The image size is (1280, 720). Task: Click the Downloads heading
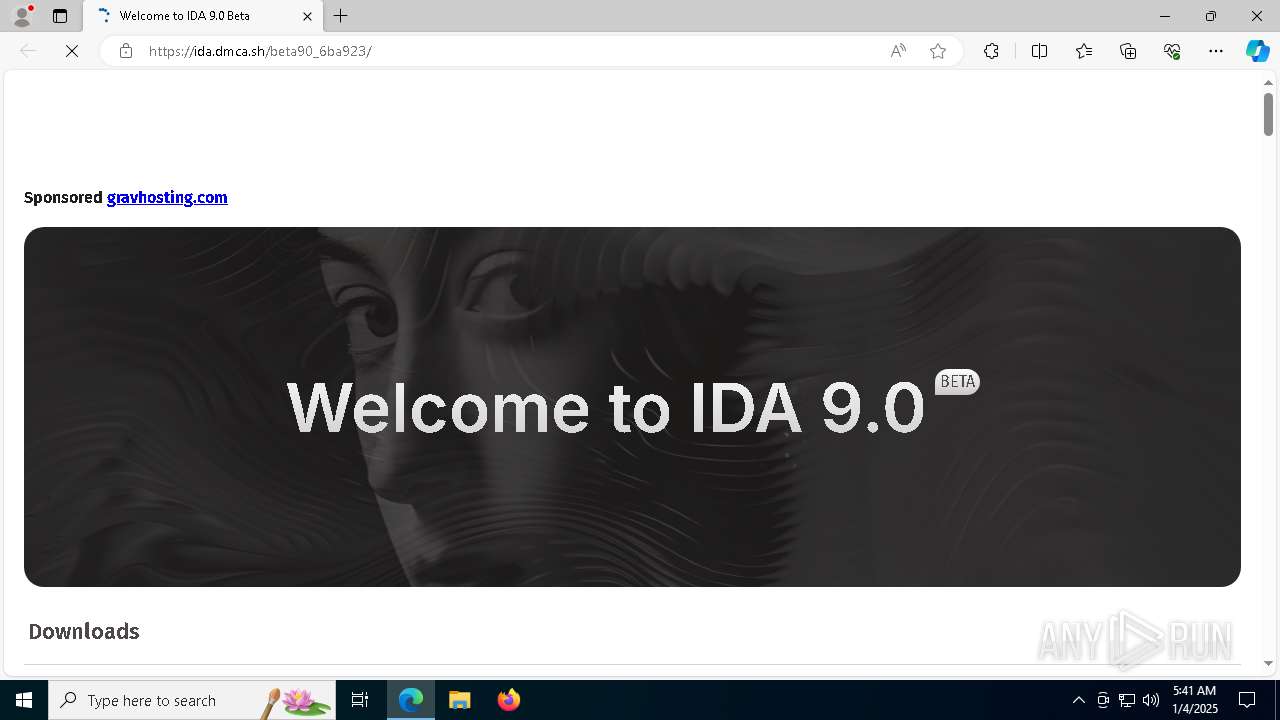(x=84, y=631)
